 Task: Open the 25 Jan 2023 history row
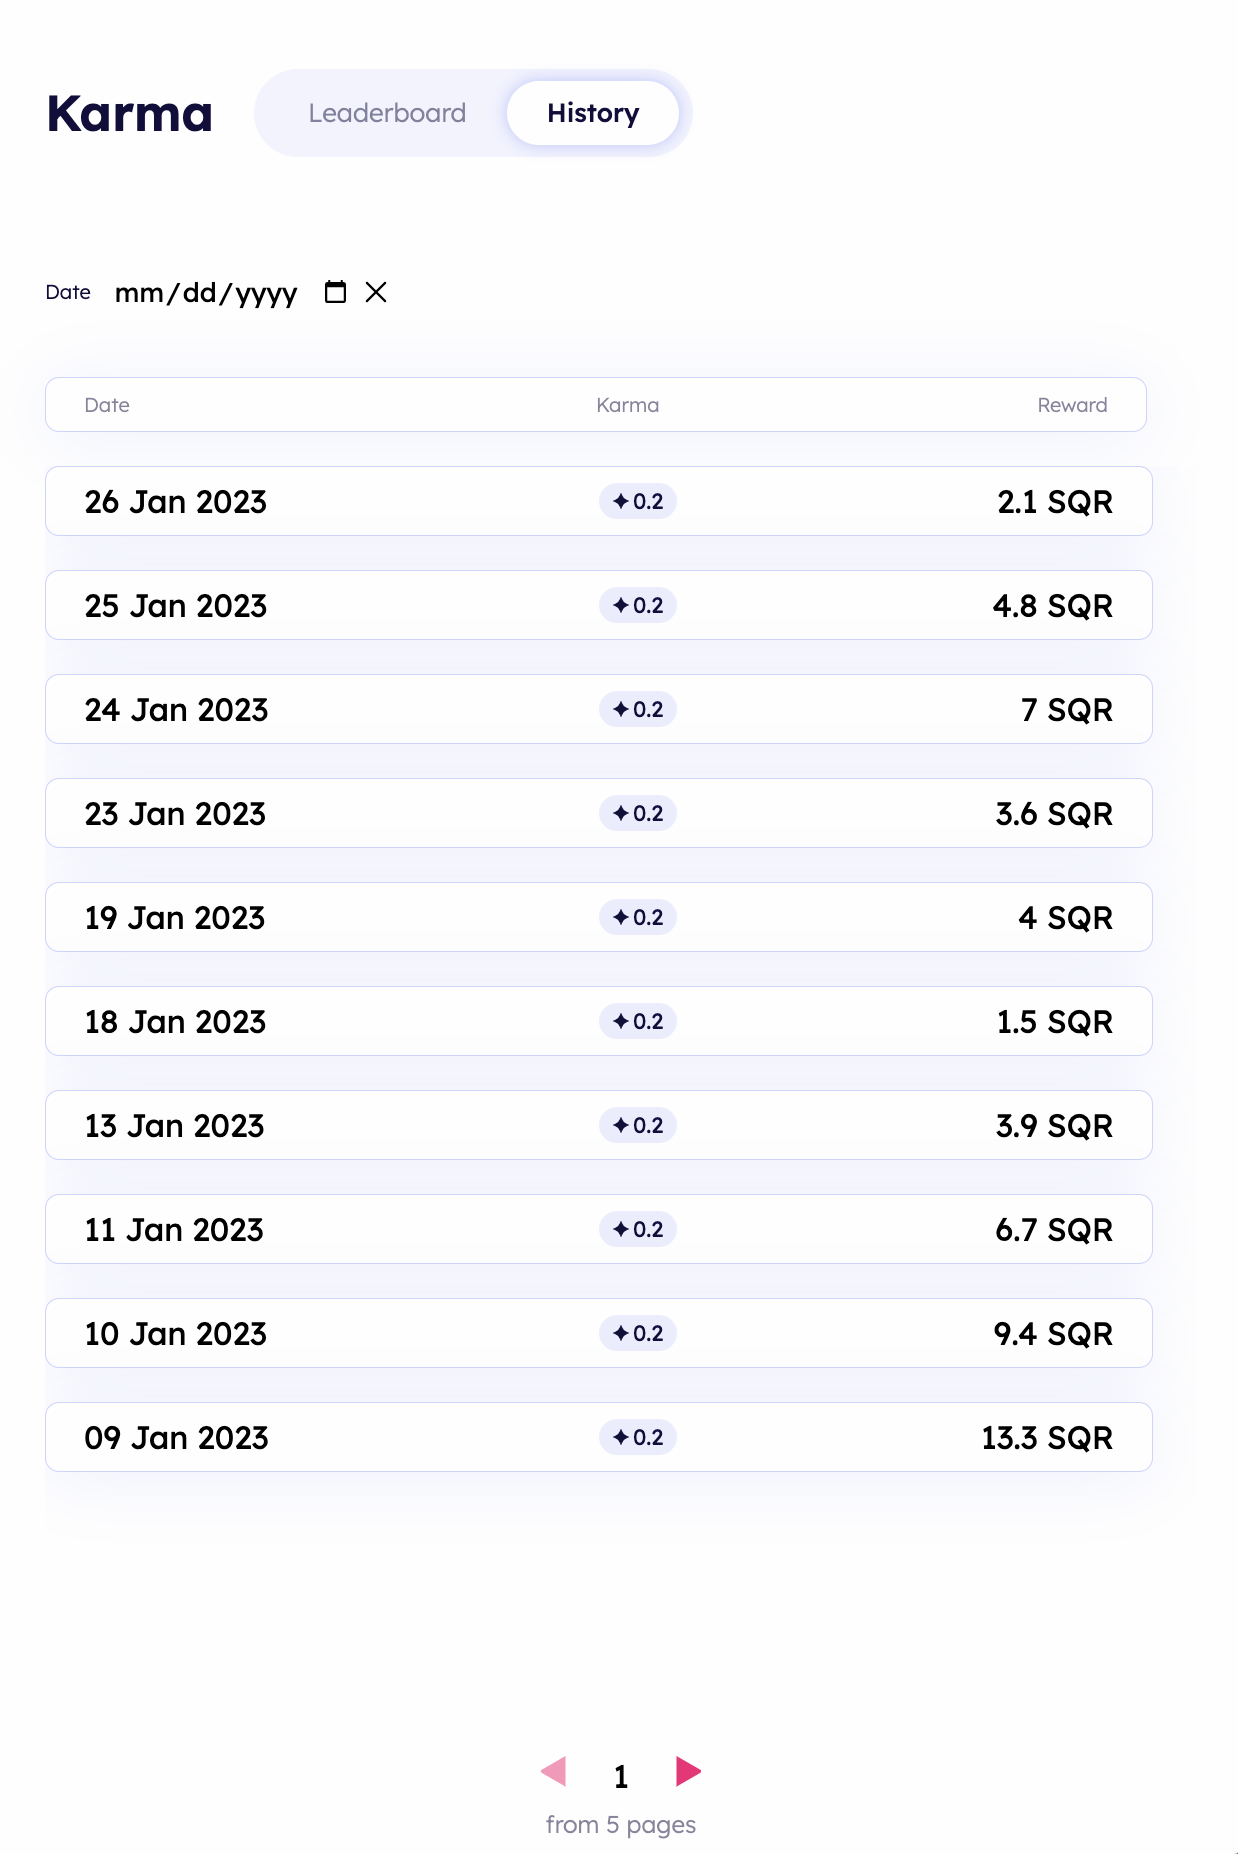click(x=599, y=605)
